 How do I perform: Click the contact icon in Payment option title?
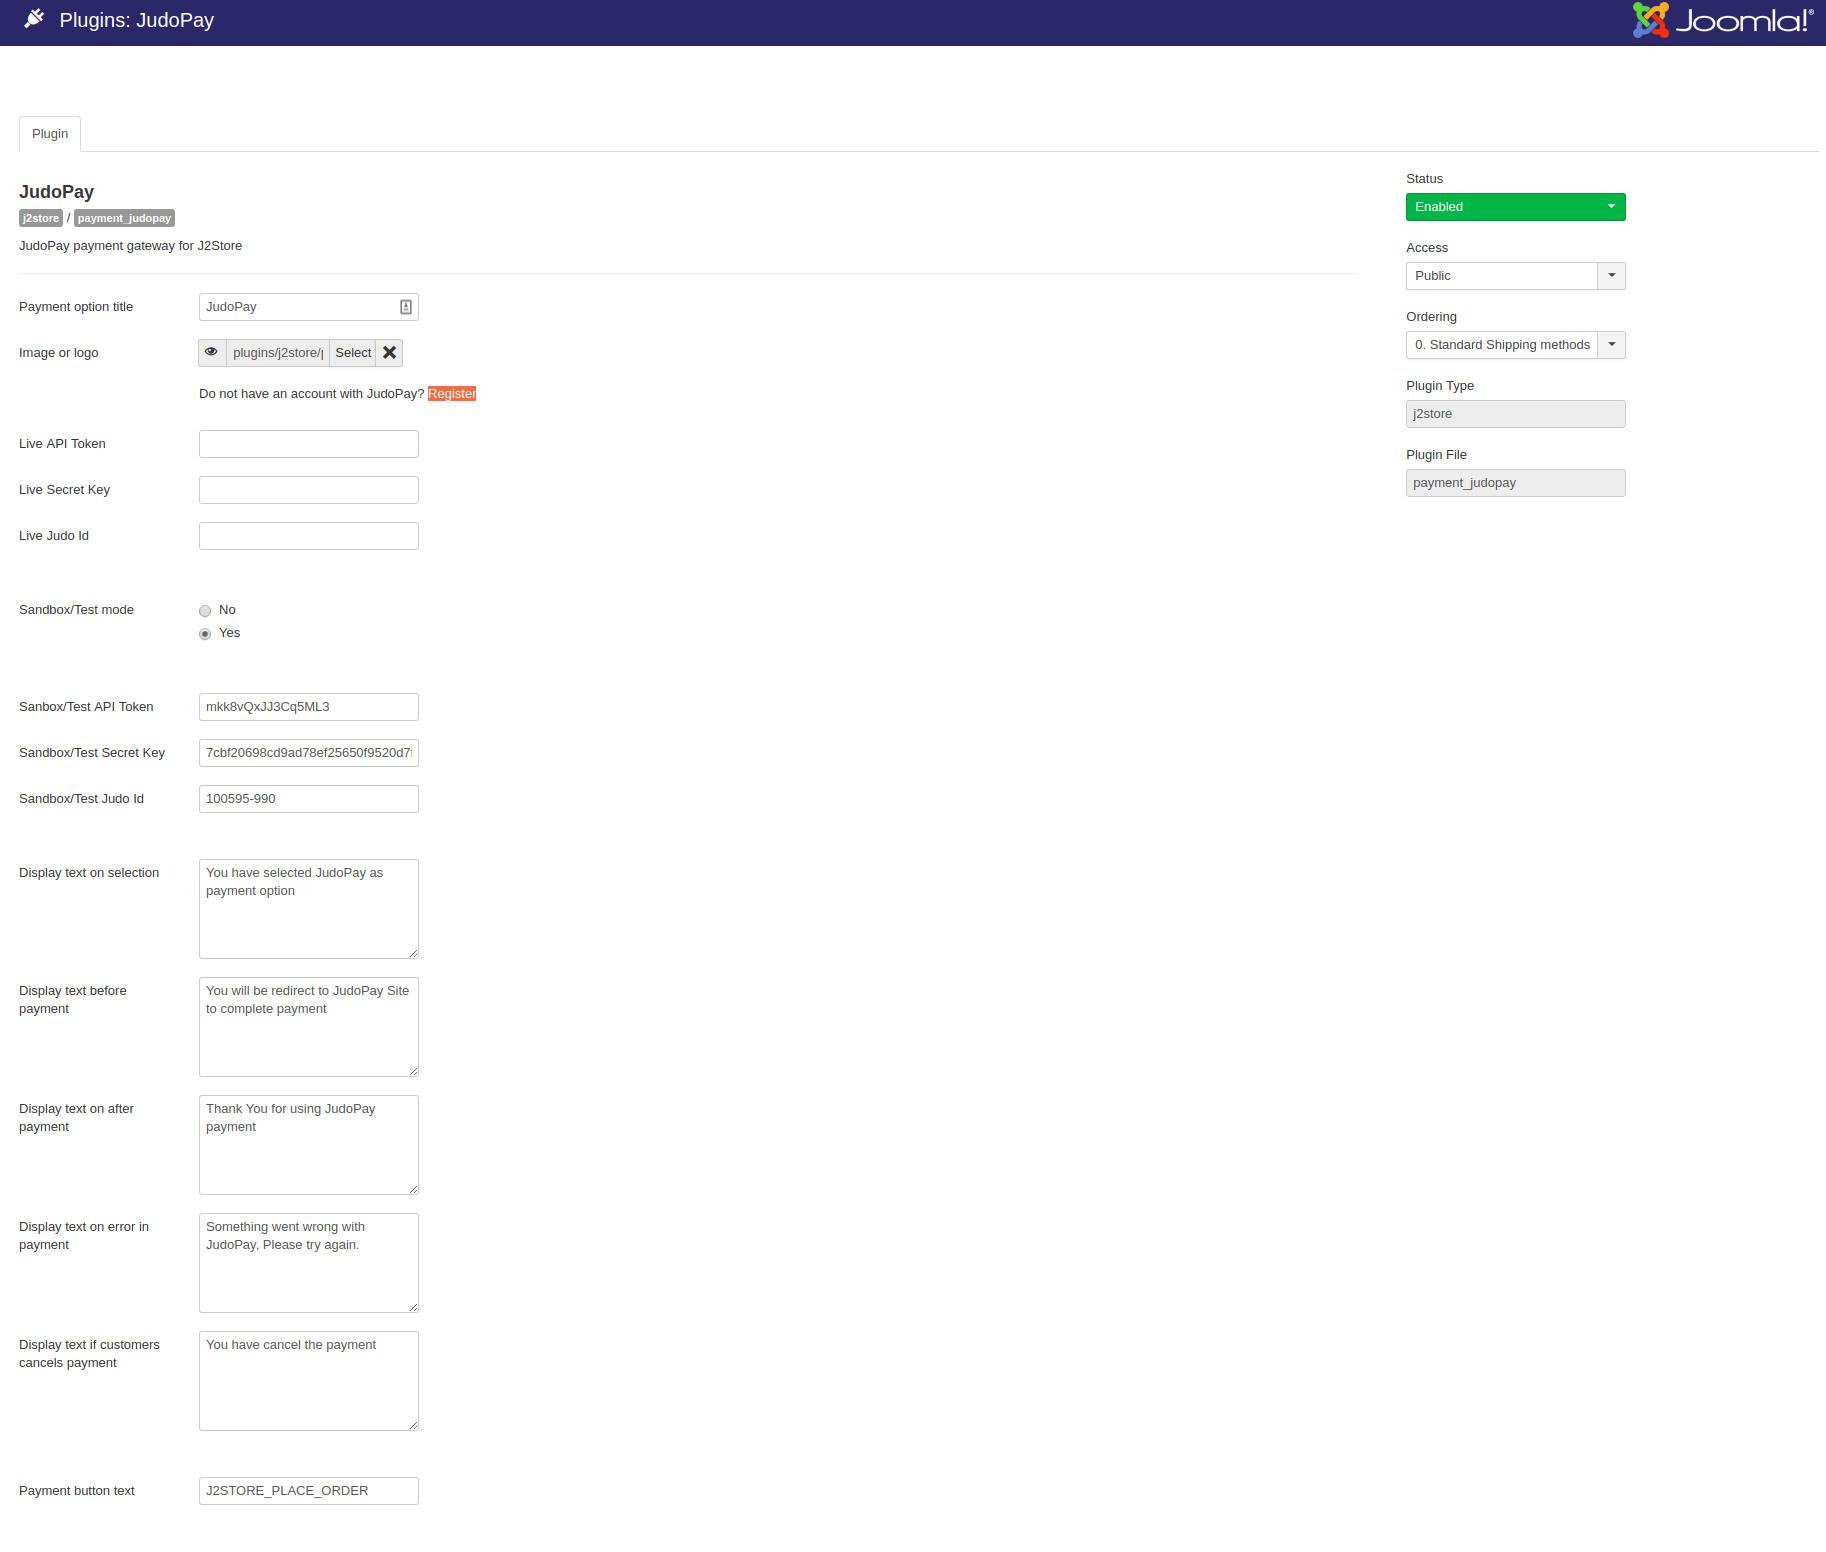pos(406,307)
